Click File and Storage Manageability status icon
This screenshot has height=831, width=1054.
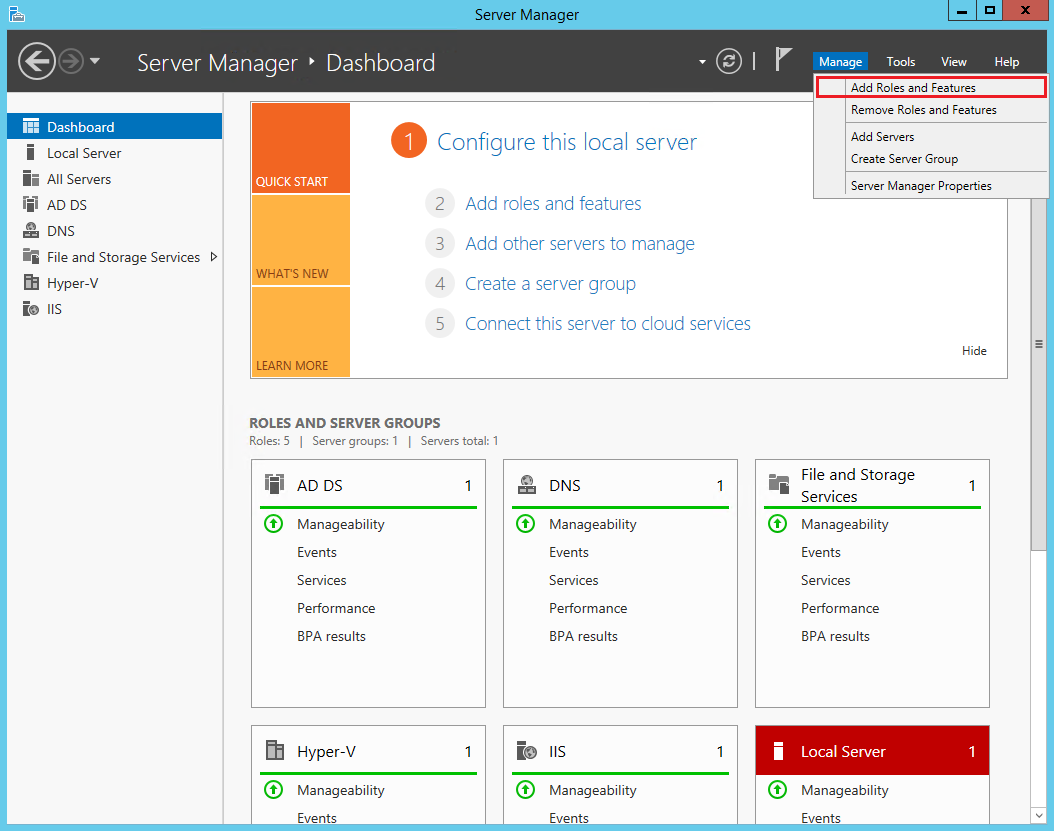click(x=778, y=523)
